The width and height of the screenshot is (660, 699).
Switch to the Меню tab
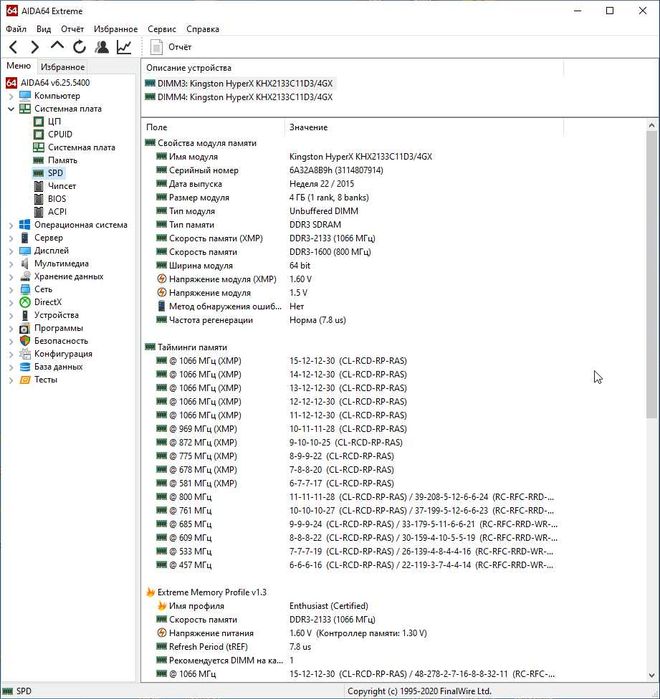19,66
